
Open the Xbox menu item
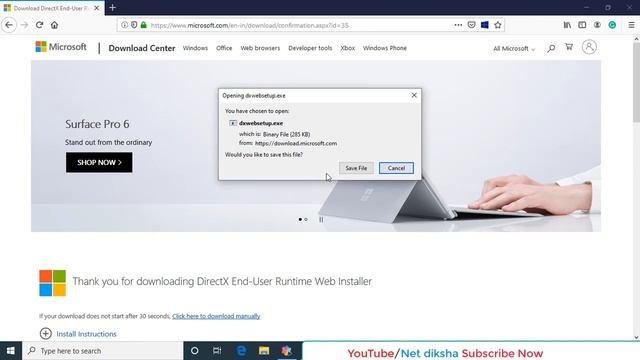click(347, 48)
